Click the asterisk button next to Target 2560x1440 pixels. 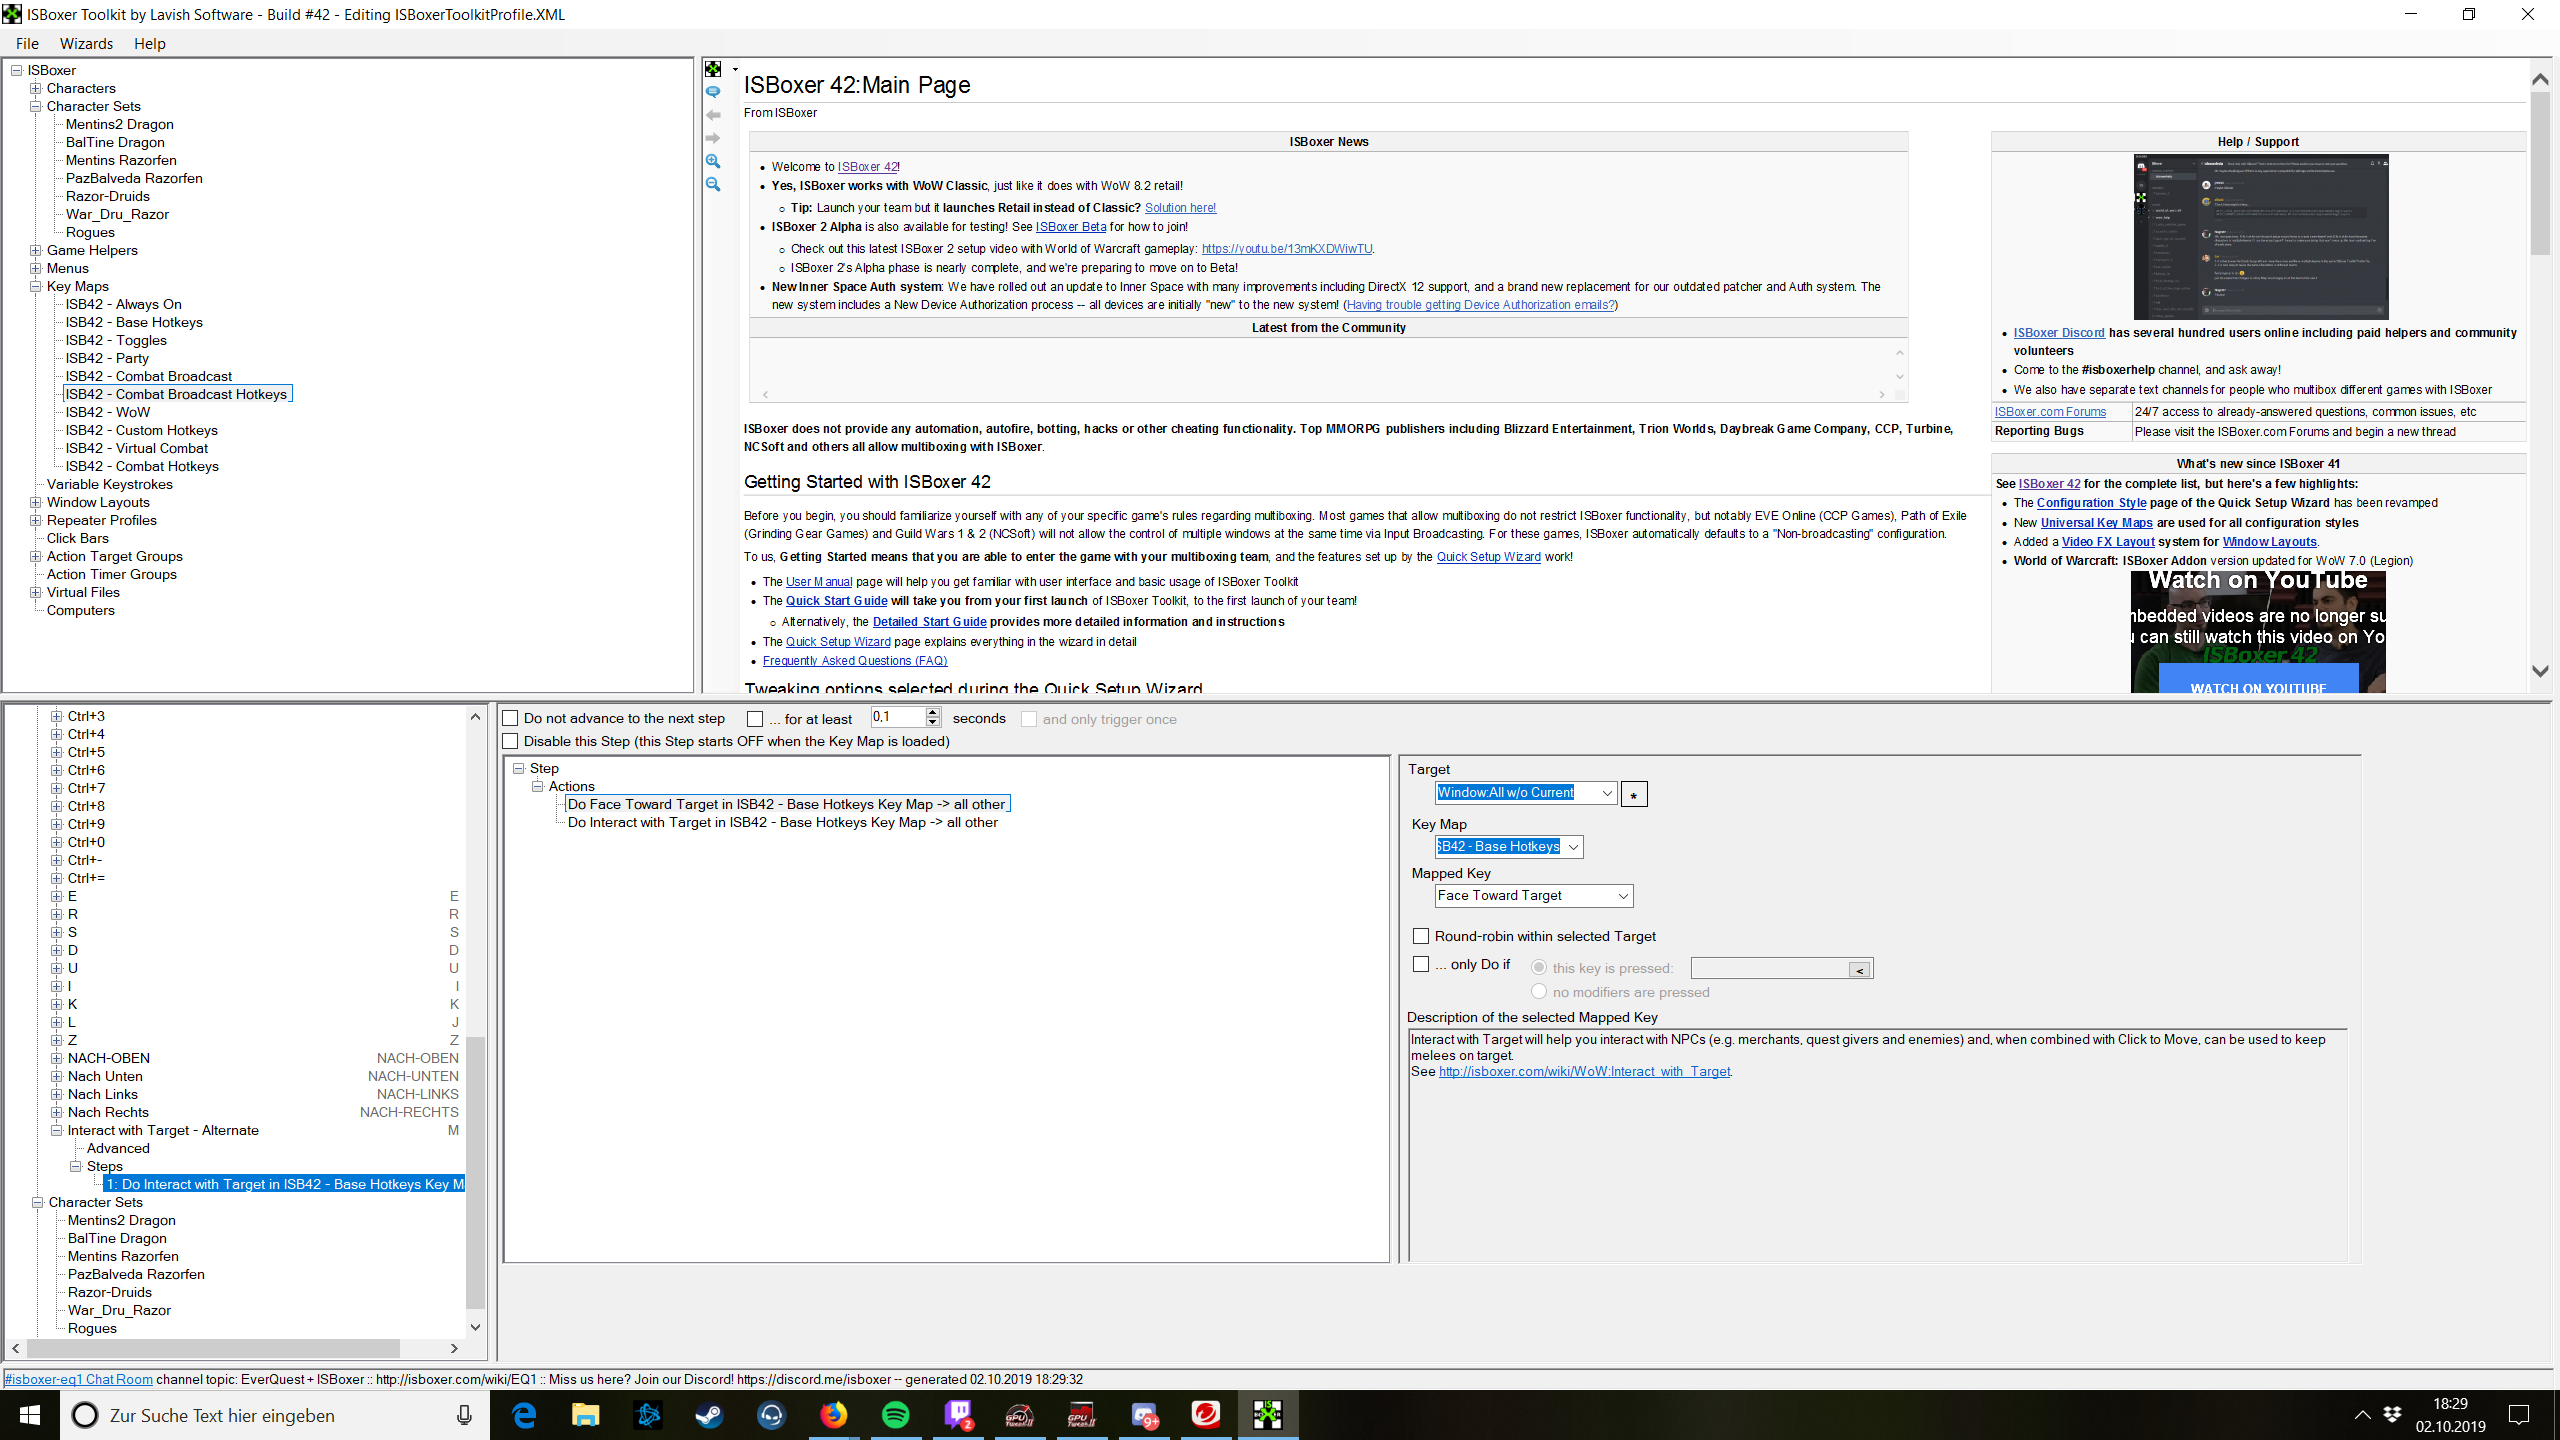pyautogui.click(x=1634, y=794)
